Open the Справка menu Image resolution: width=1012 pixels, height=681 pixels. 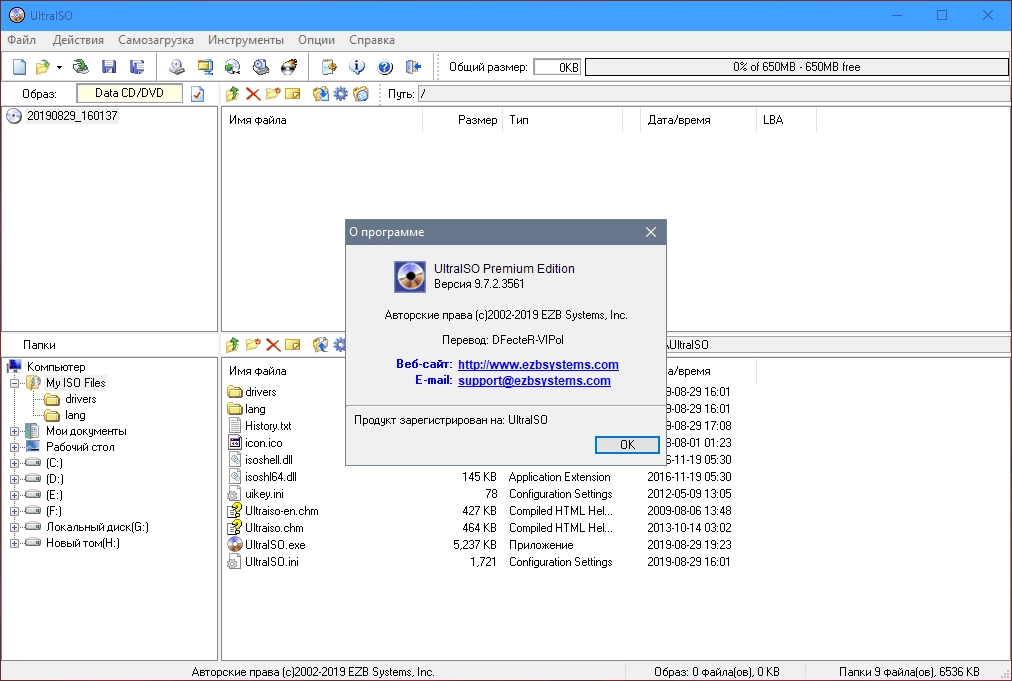[372, 40]
